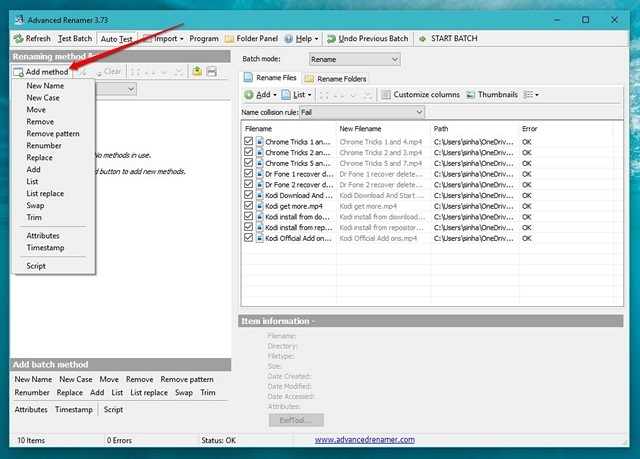Image resolution: width=640 pixels, height=459 pixels.
Task: Open the www.advancedrenamer.com link
Action: 364,440
